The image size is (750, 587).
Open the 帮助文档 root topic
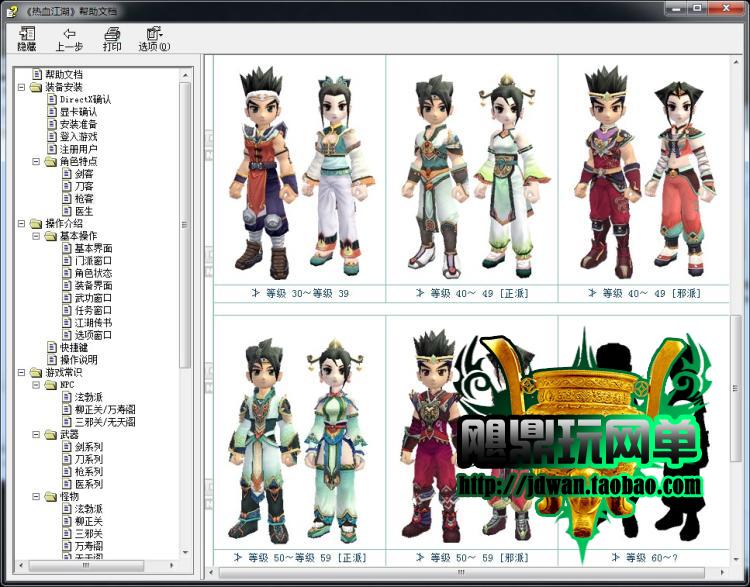point(64,75)
